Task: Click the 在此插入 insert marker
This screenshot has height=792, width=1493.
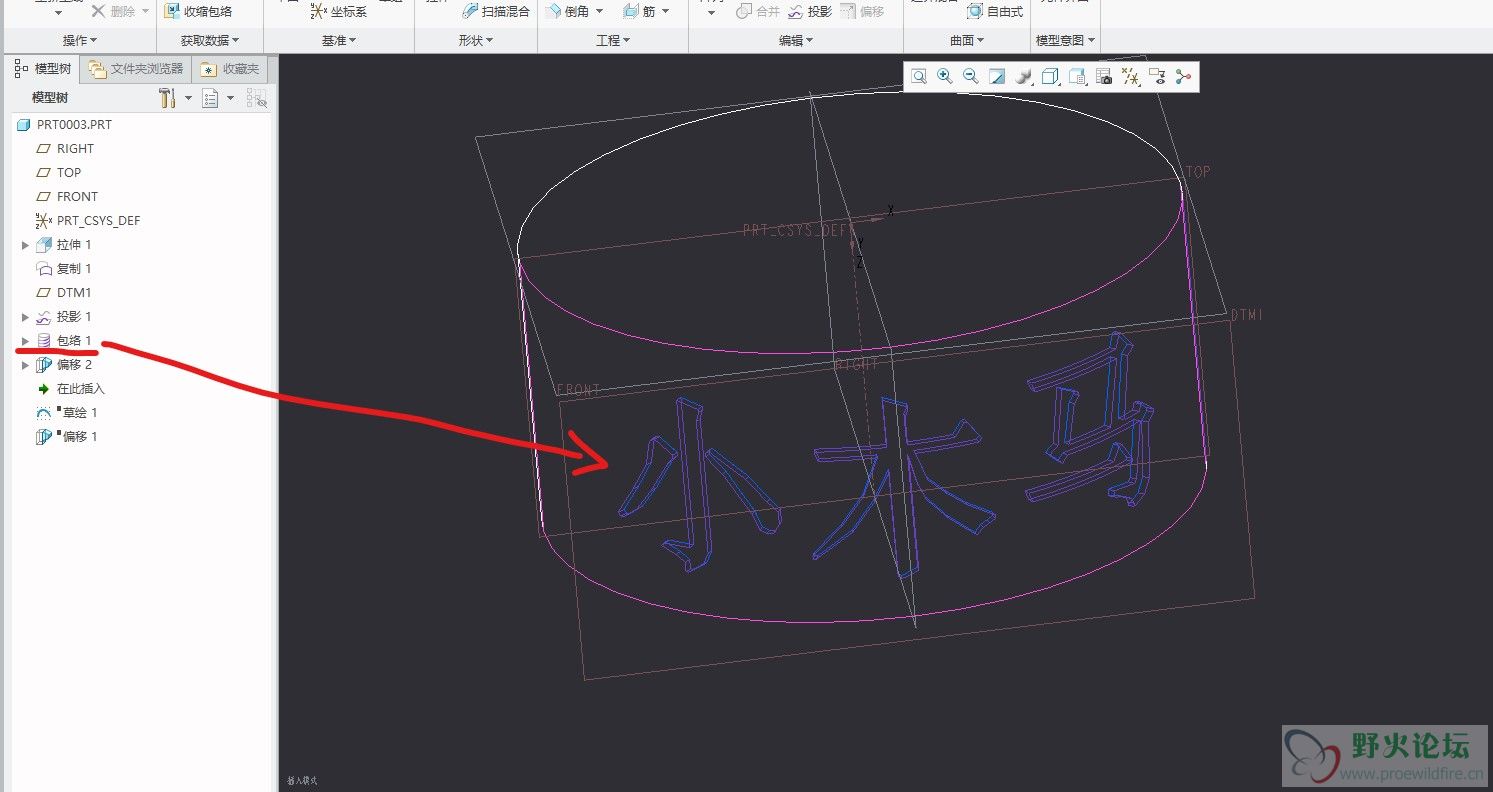Action: click(70, 389)
